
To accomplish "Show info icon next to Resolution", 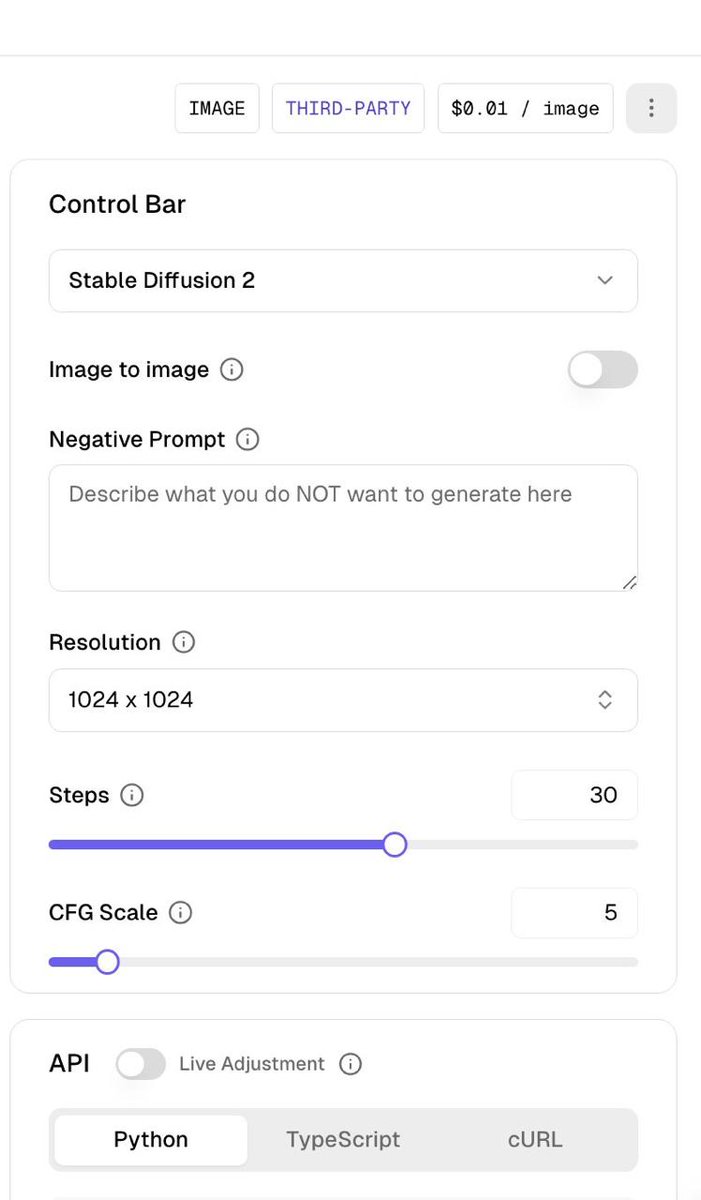I will [183, 642].
